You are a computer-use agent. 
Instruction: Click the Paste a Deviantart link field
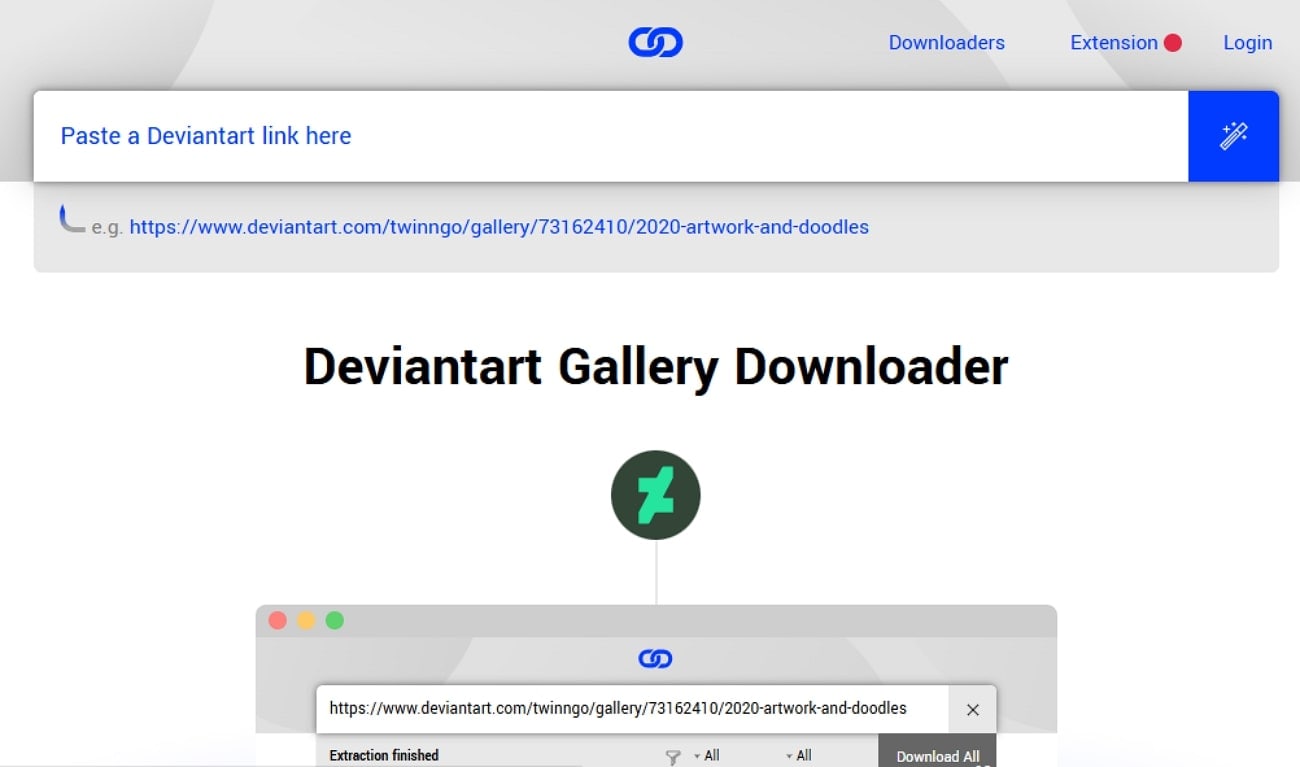(x=400, y=136)
